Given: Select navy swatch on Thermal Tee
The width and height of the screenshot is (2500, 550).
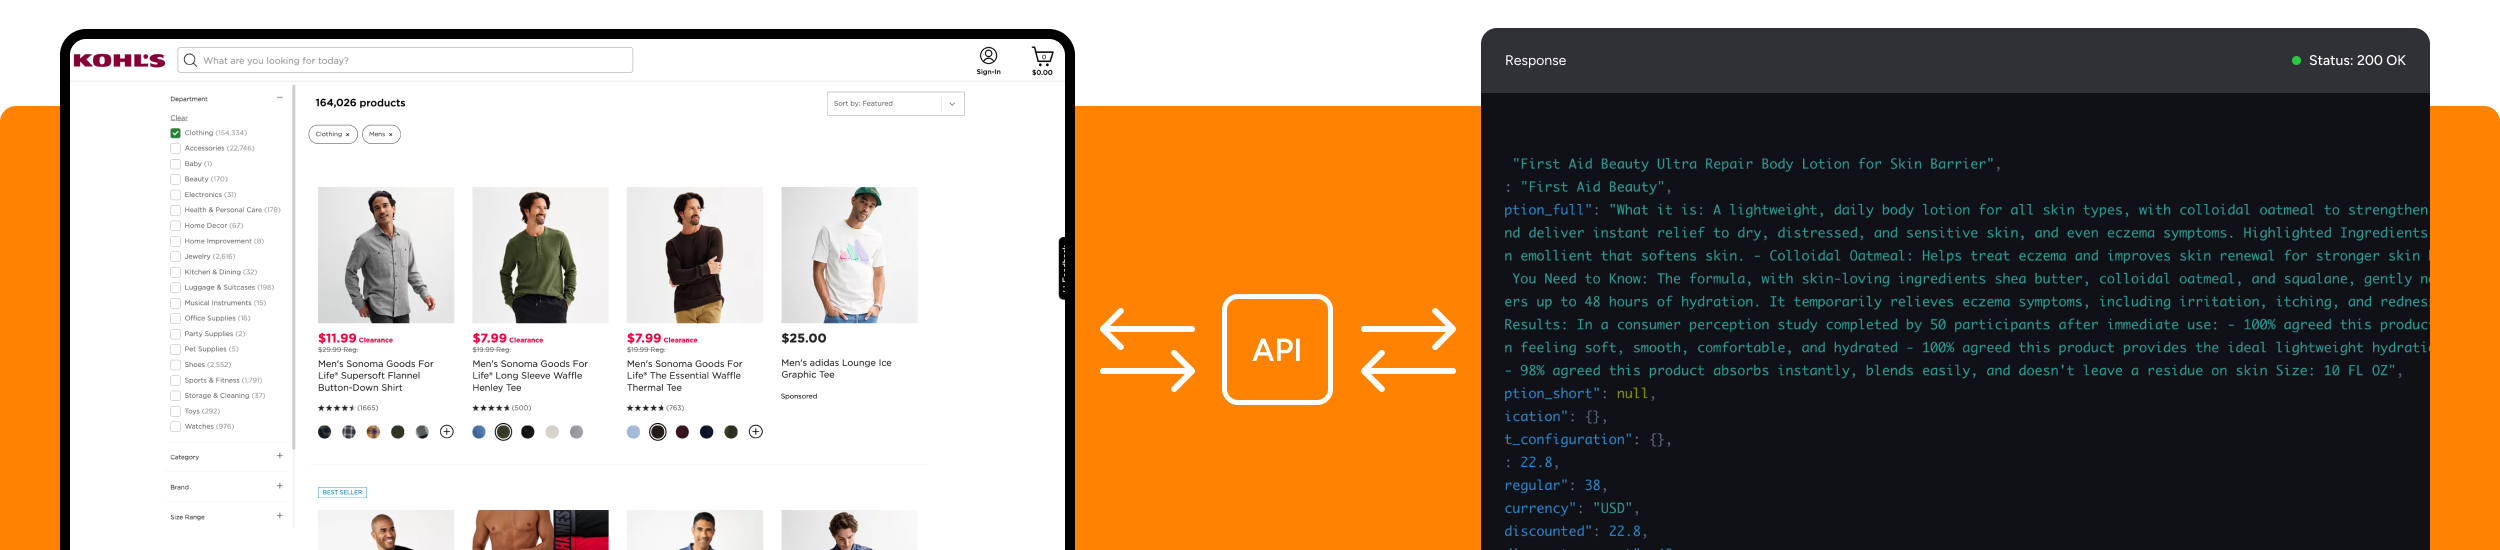Looking at the screenshot, I should (x=707, y=432).
